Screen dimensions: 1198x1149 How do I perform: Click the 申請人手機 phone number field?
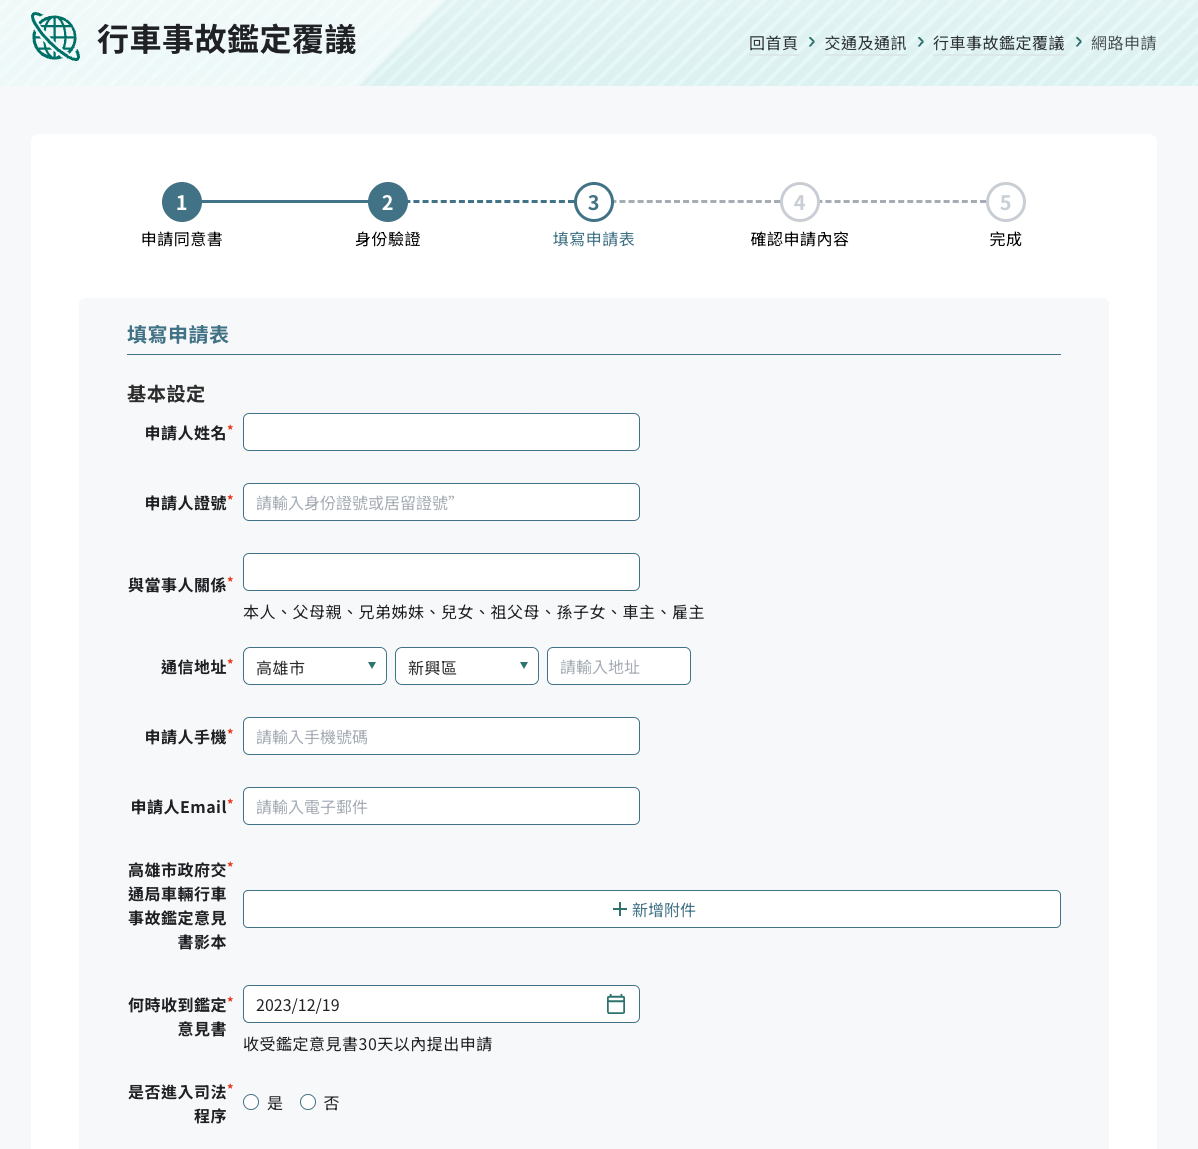coord(441,736)
